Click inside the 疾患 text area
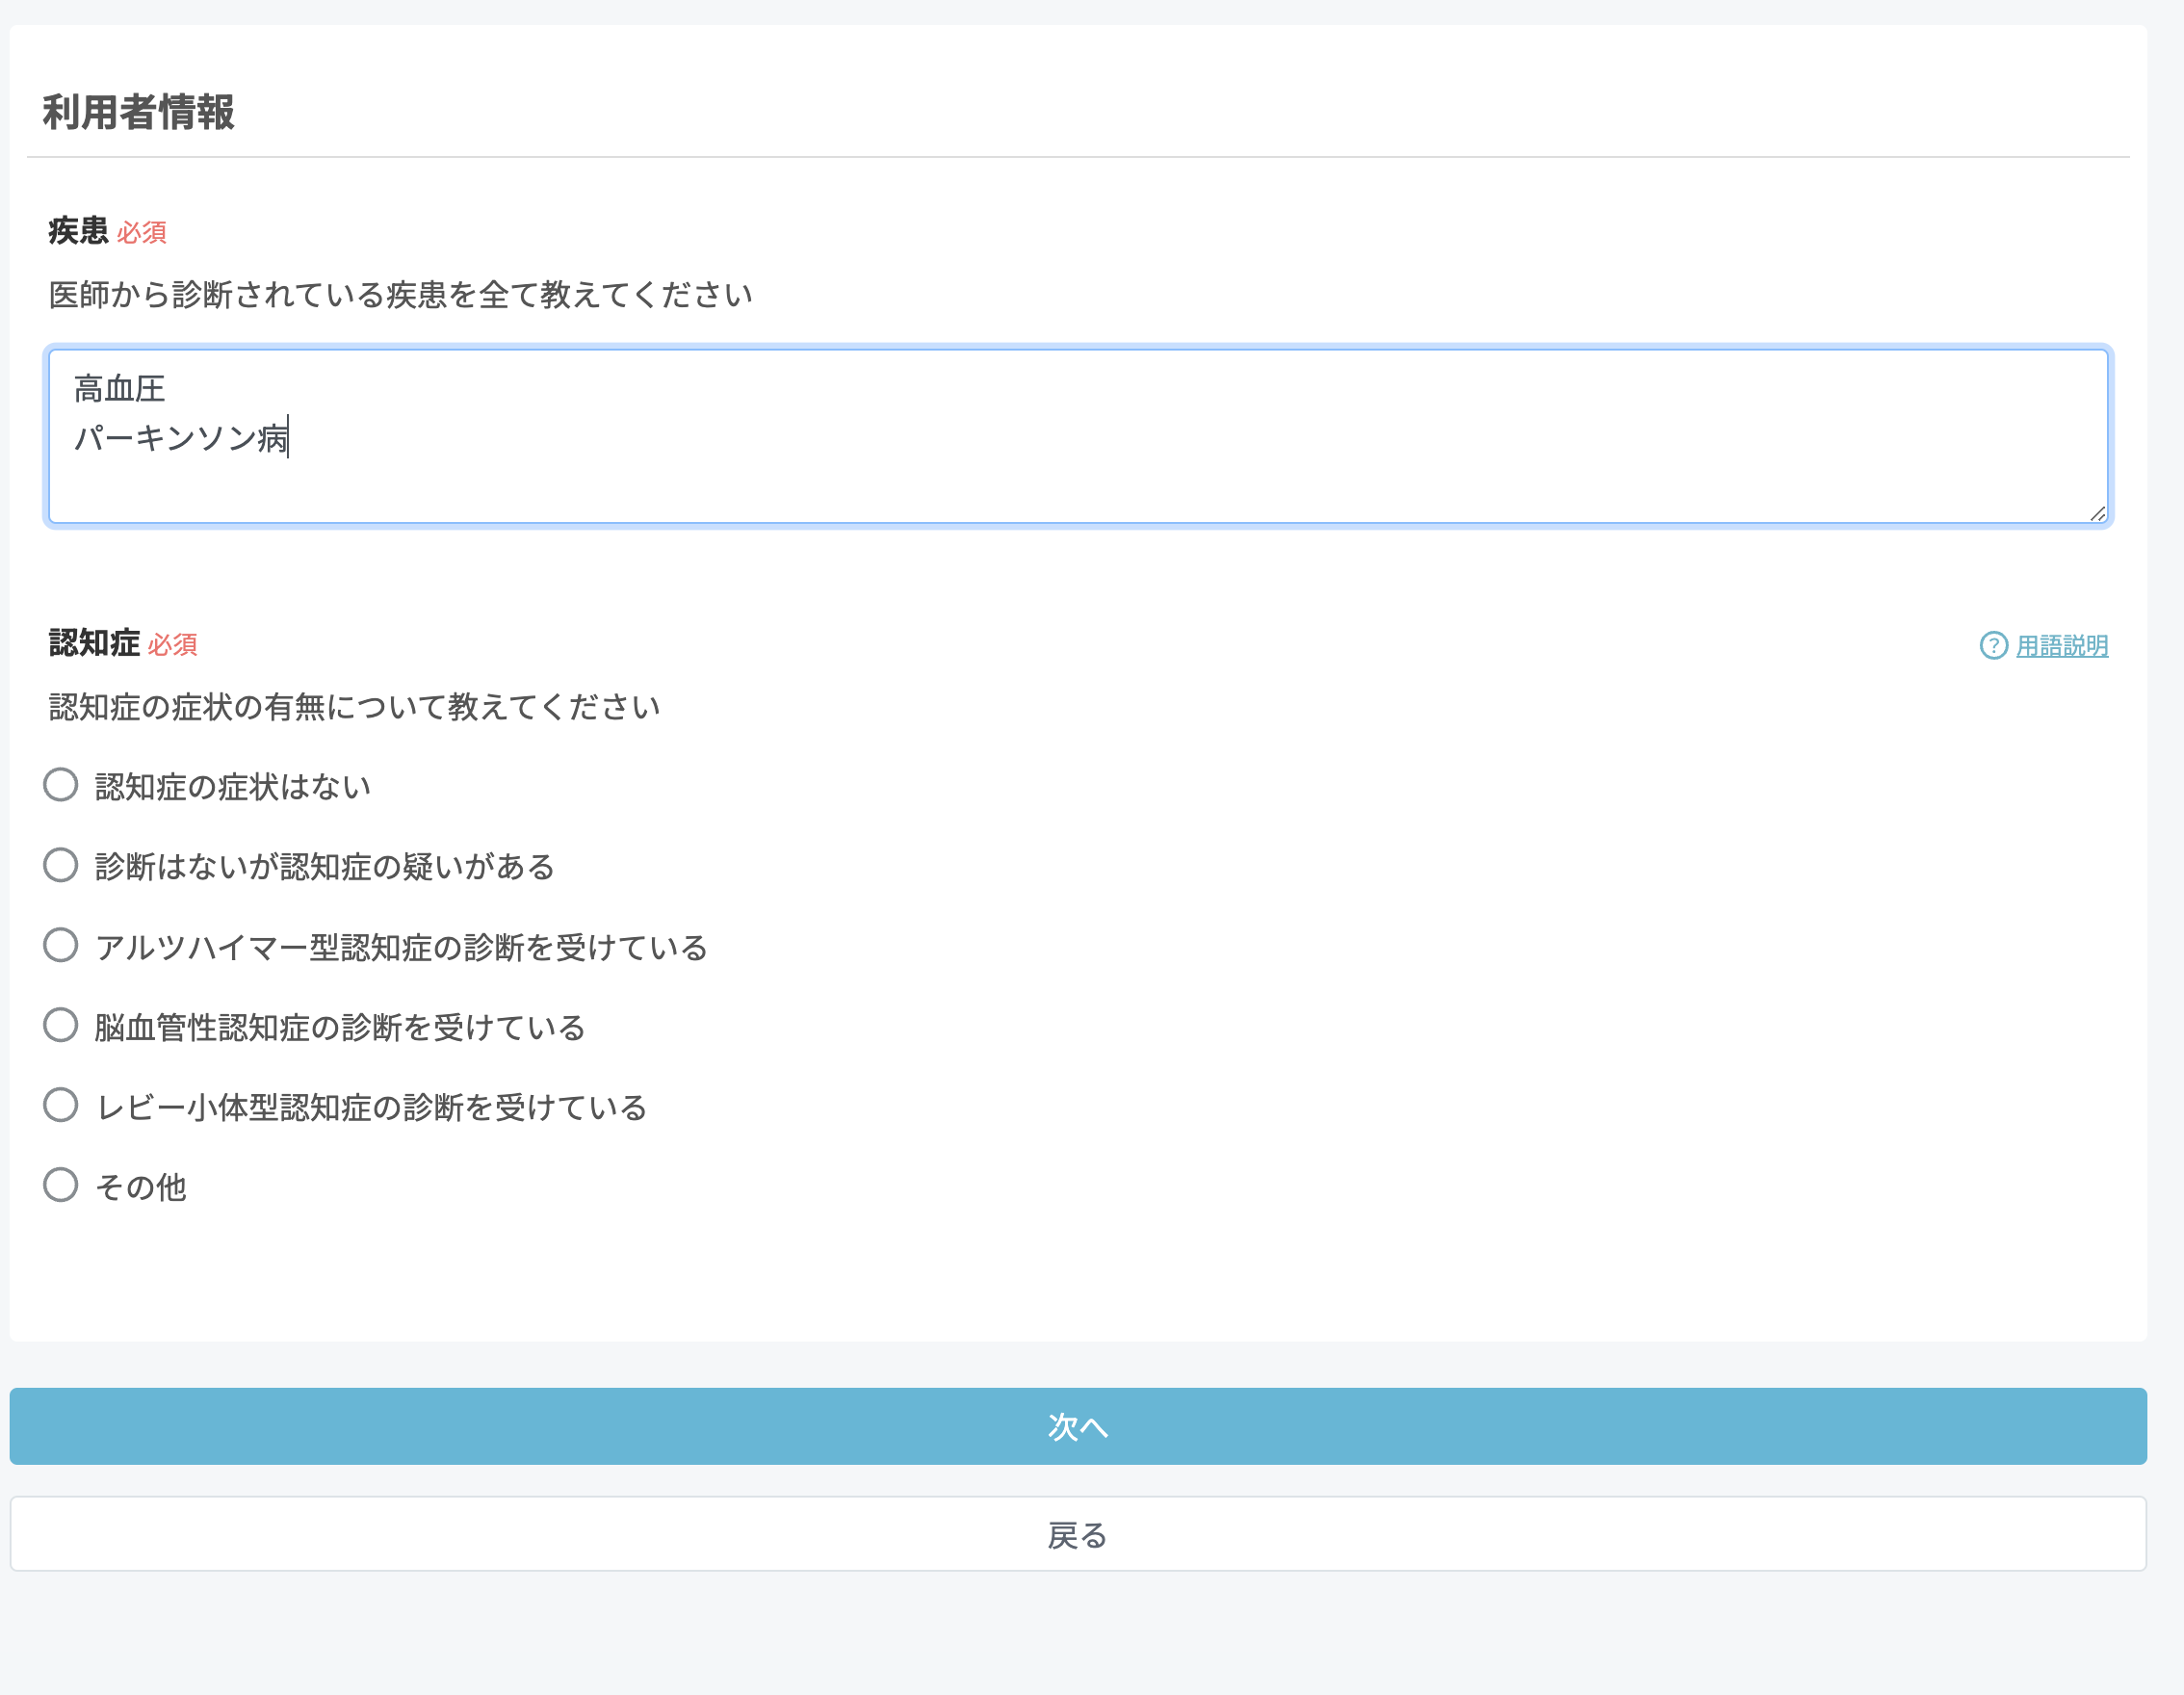Screen dimensions: 2184x1695 coord(1078,436)
